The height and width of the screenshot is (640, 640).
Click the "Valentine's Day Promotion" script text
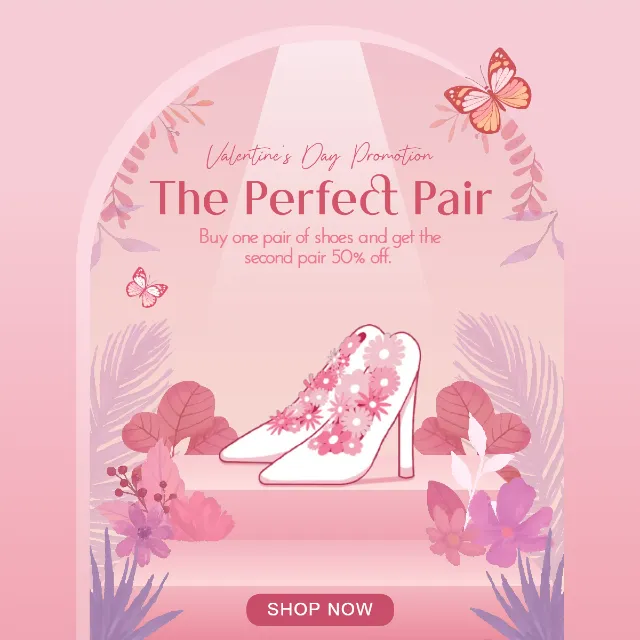coord(319,156)
